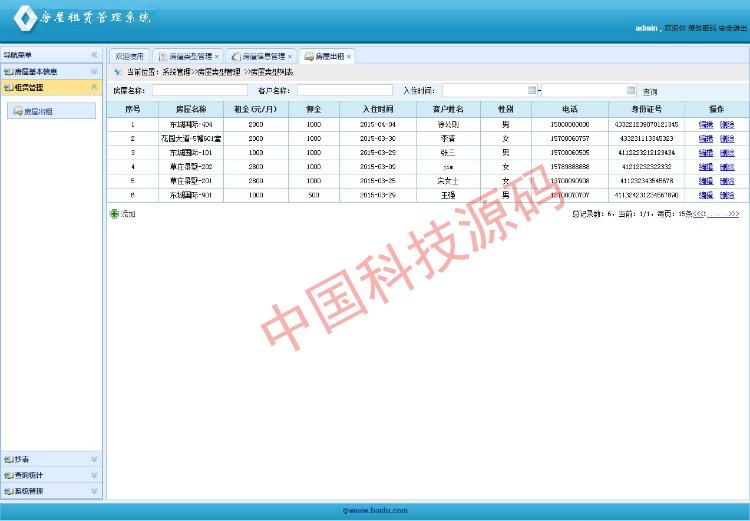Click the 安全退出 logout link
The image size is (750, 521).
click(732, 28)
